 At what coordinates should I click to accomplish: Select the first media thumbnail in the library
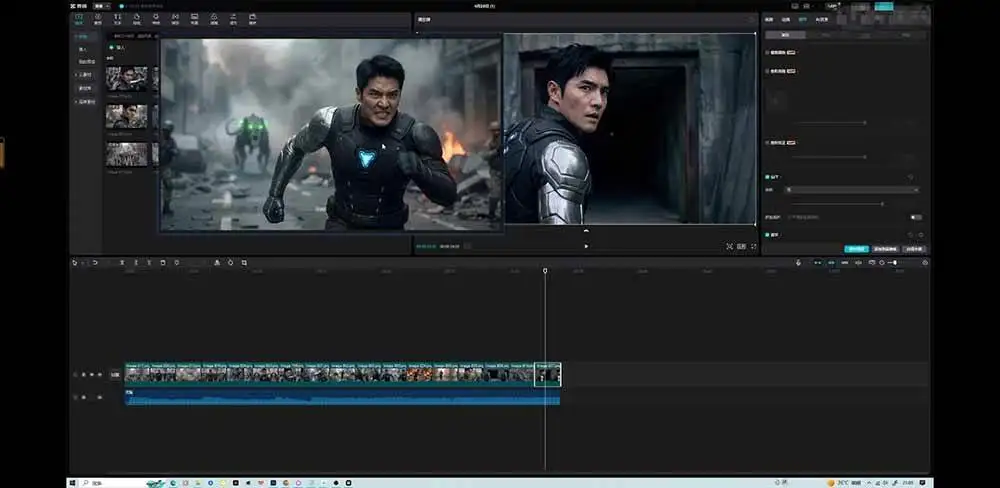pos(126,79)
